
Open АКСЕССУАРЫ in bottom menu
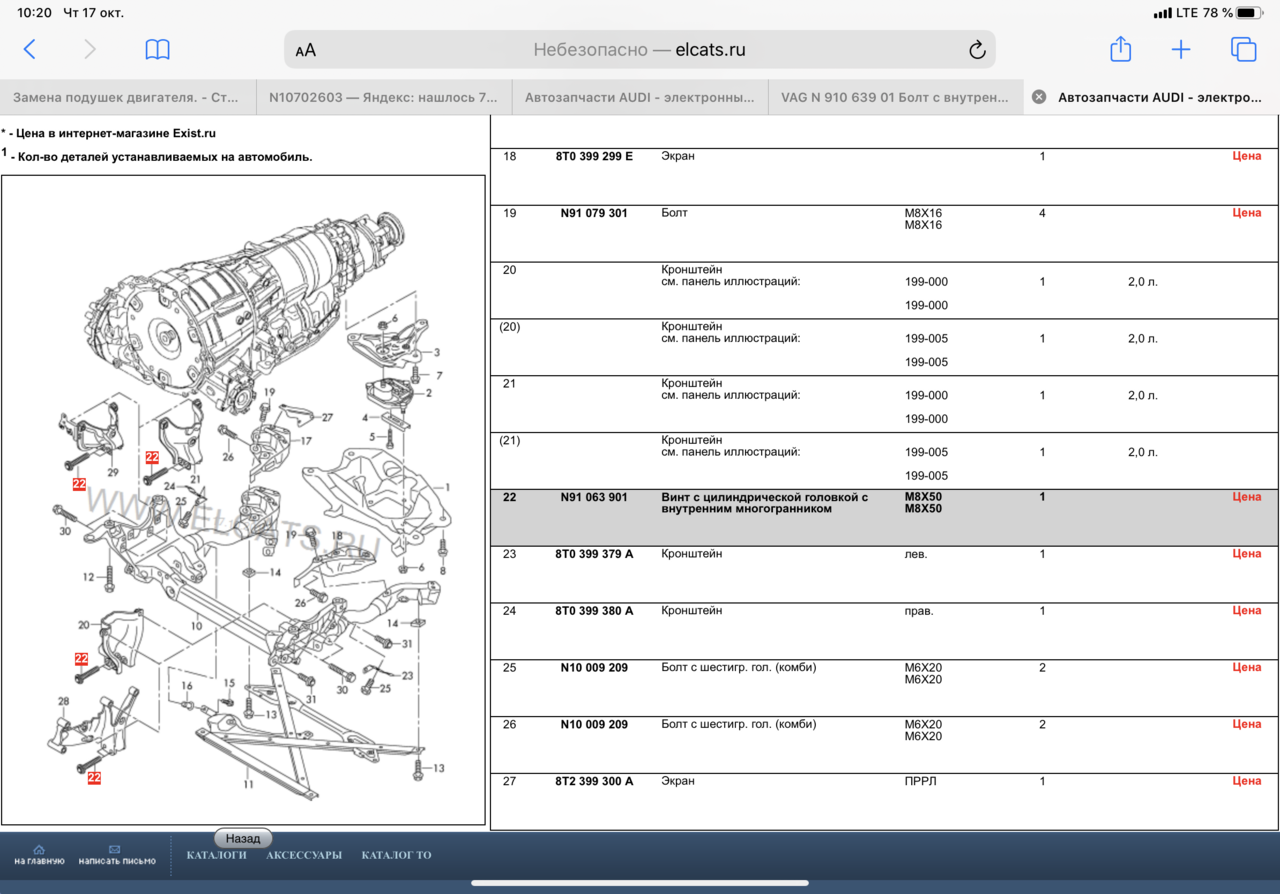[304, 855]
